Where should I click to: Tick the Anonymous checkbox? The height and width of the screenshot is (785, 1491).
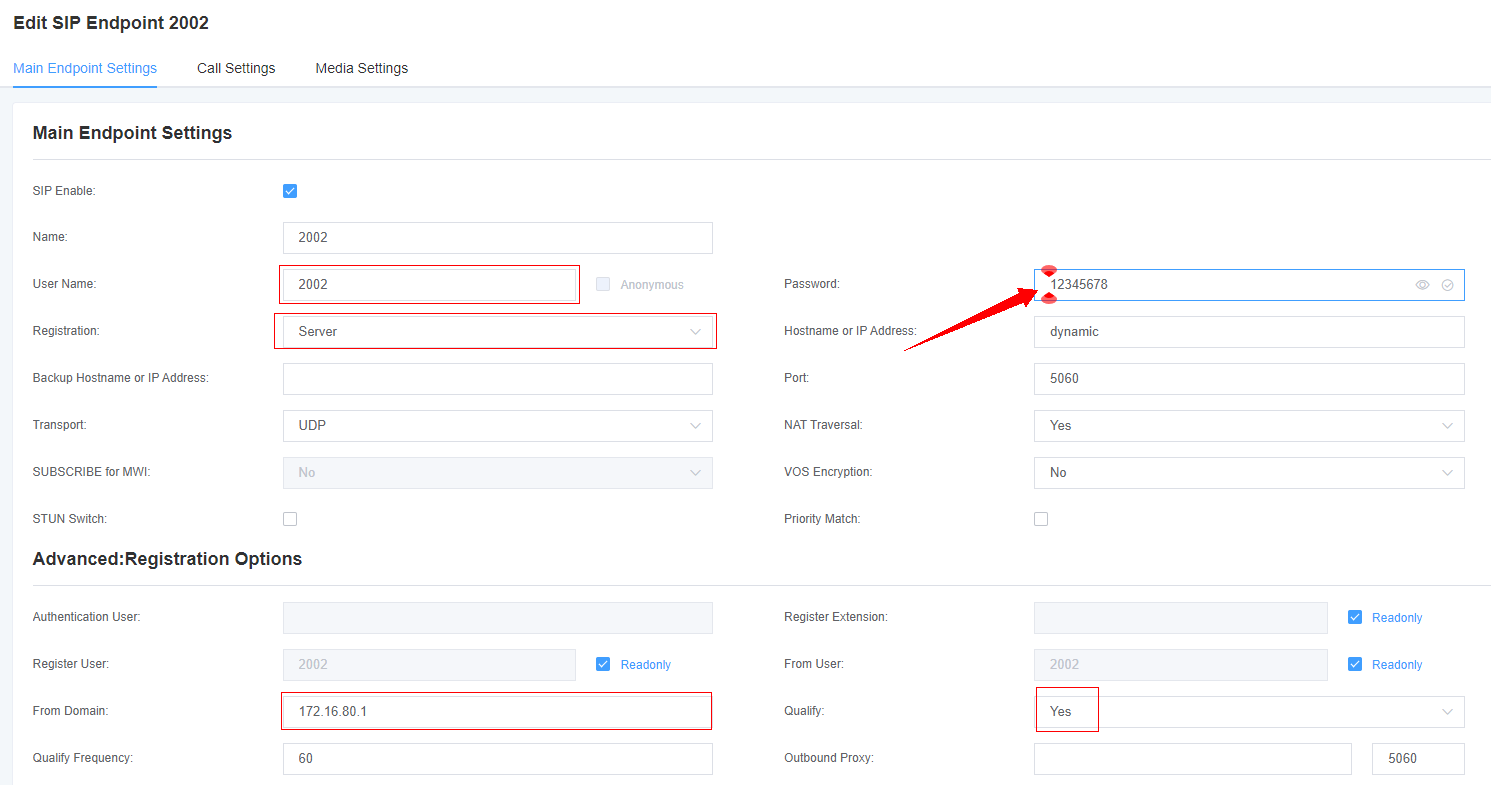pyautogui.click(x=603, y=284)
